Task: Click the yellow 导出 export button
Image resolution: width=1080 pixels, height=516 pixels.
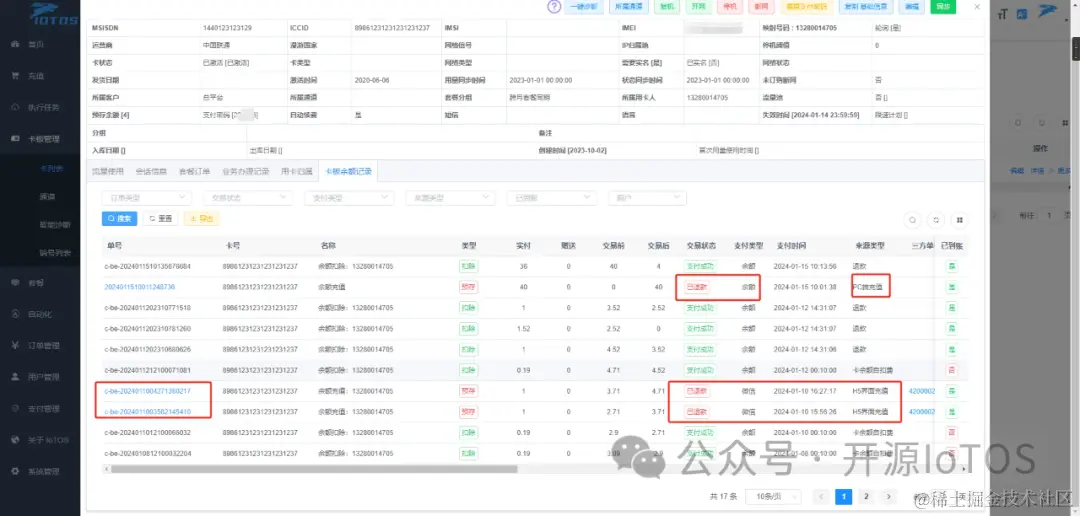Action: [x=202, y=218]
